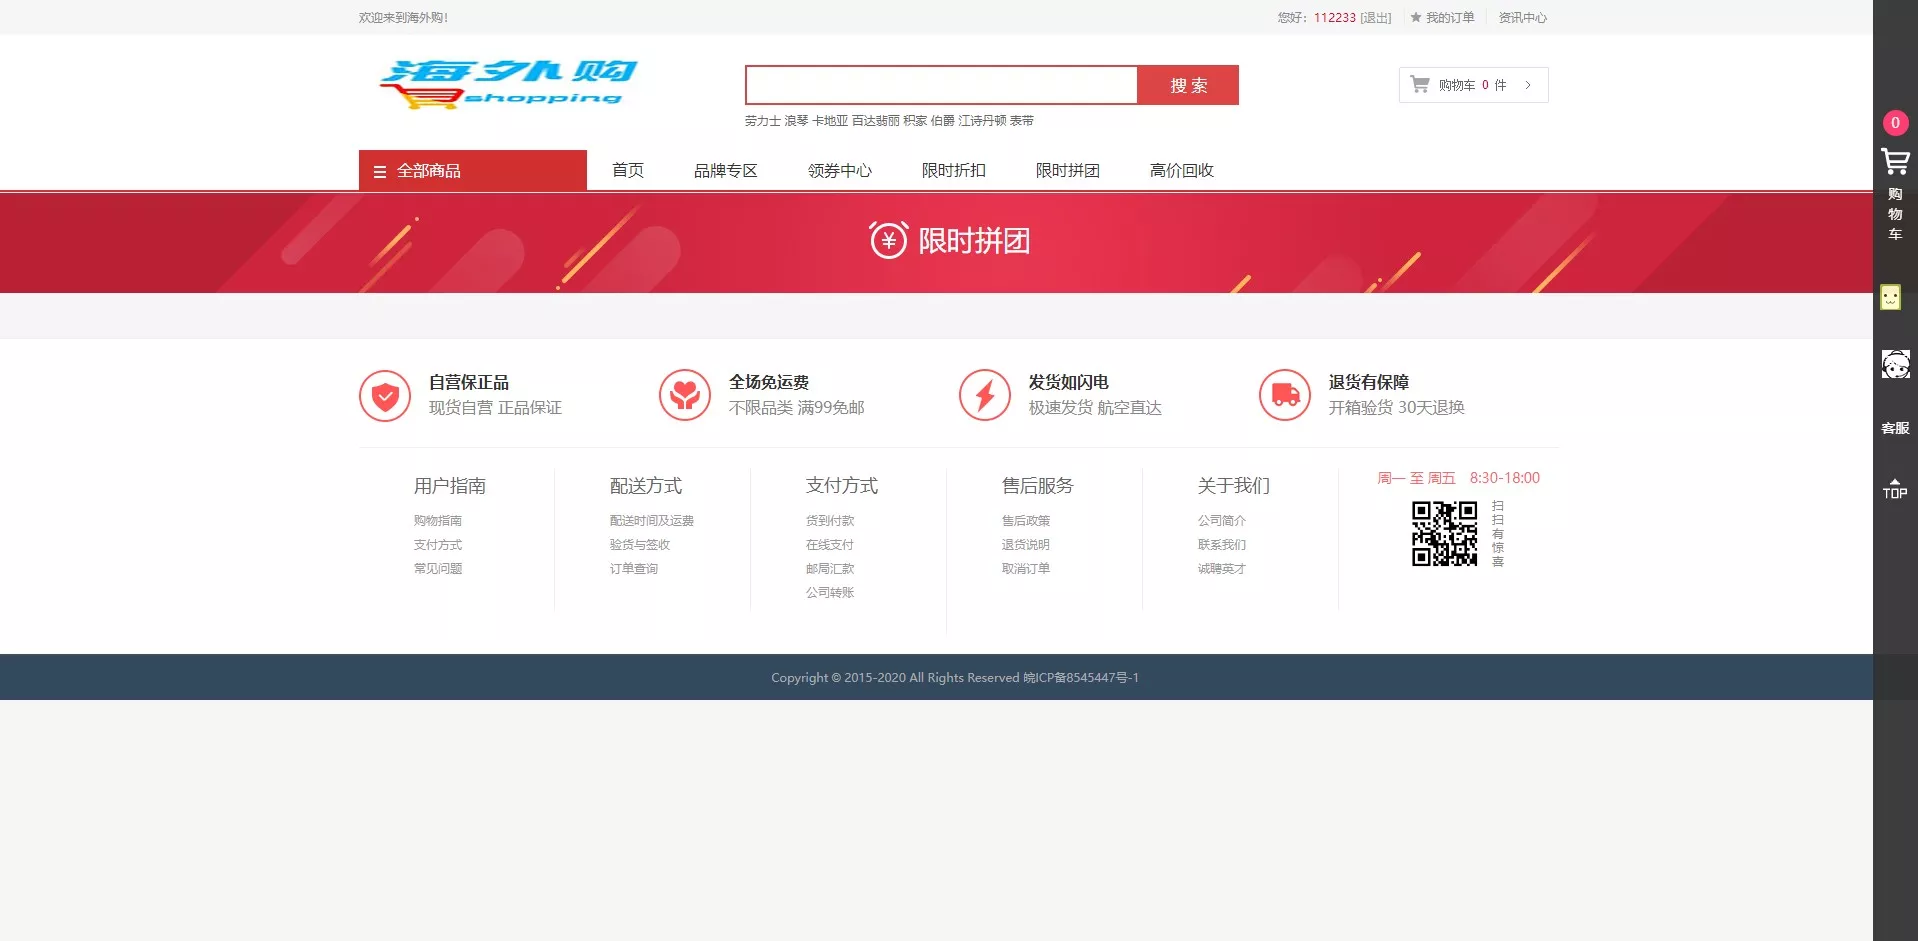Click the TOP back-to-top icon

click(x=1894, y=489)
